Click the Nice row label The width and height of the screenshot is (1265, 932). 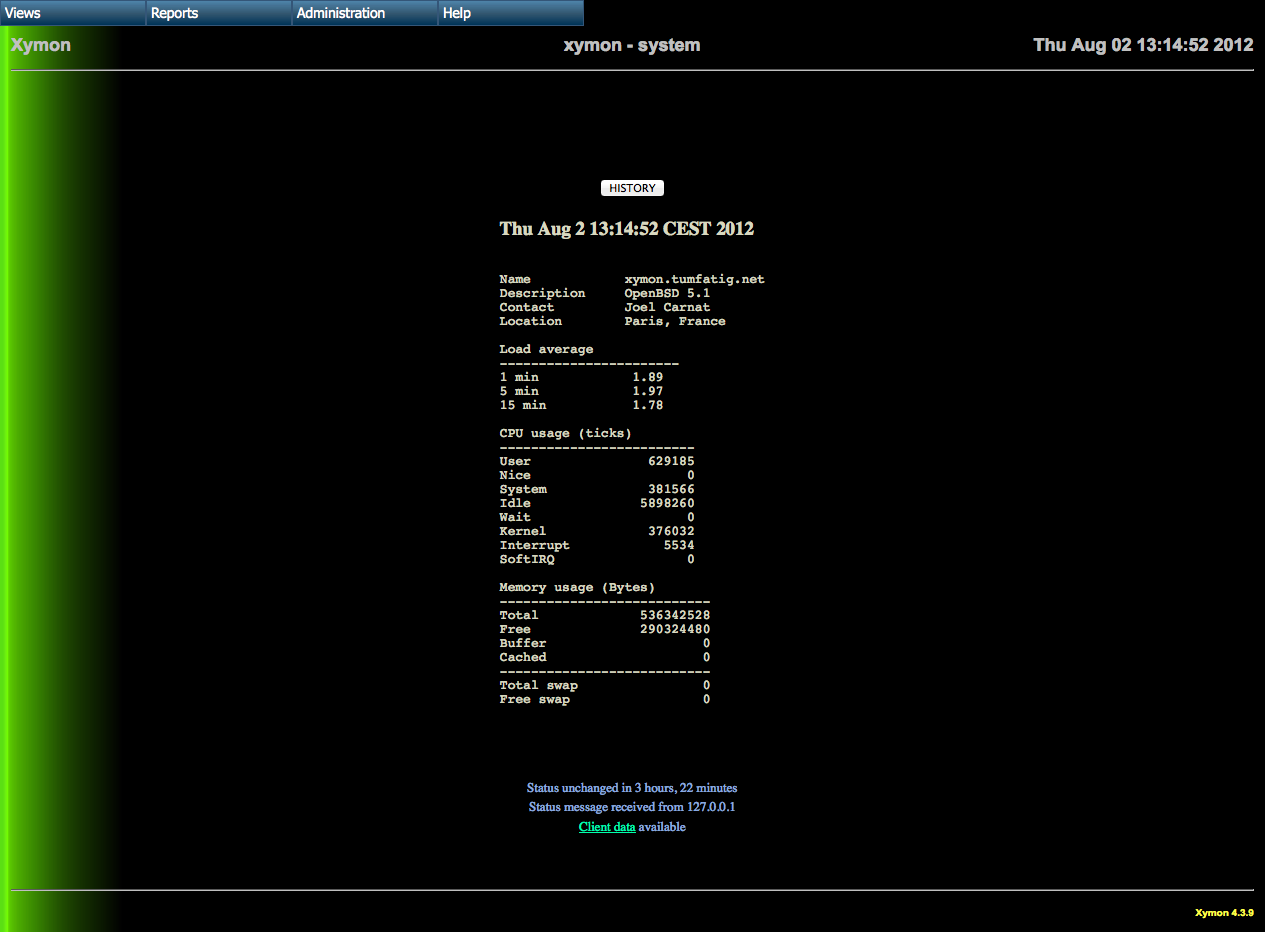point(515,475)
